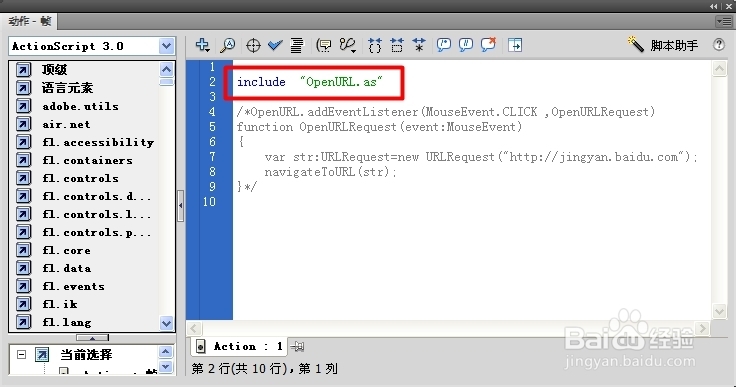Run the Check syntax checkmark
736x387 pixels.
pos(275,45)
